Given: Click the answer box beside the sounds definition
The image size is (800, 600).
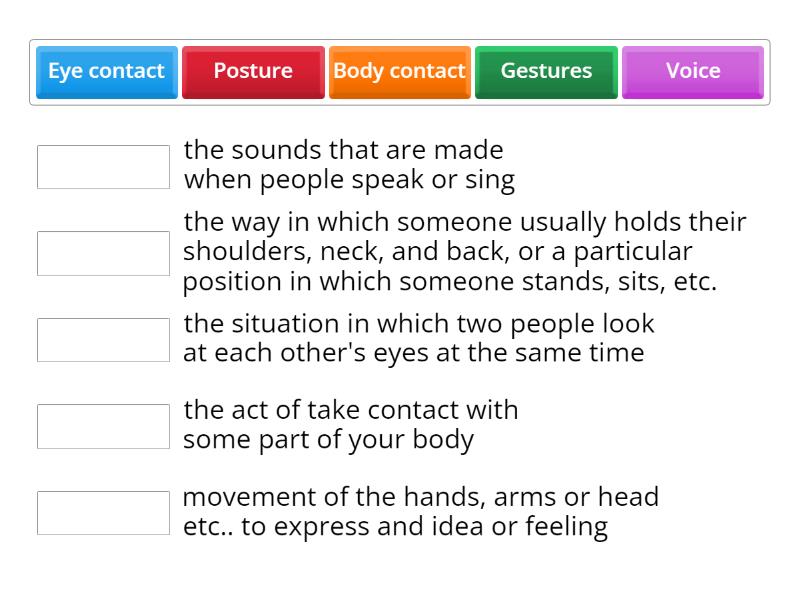Looking at the screenshot, I should coord(102,166).
